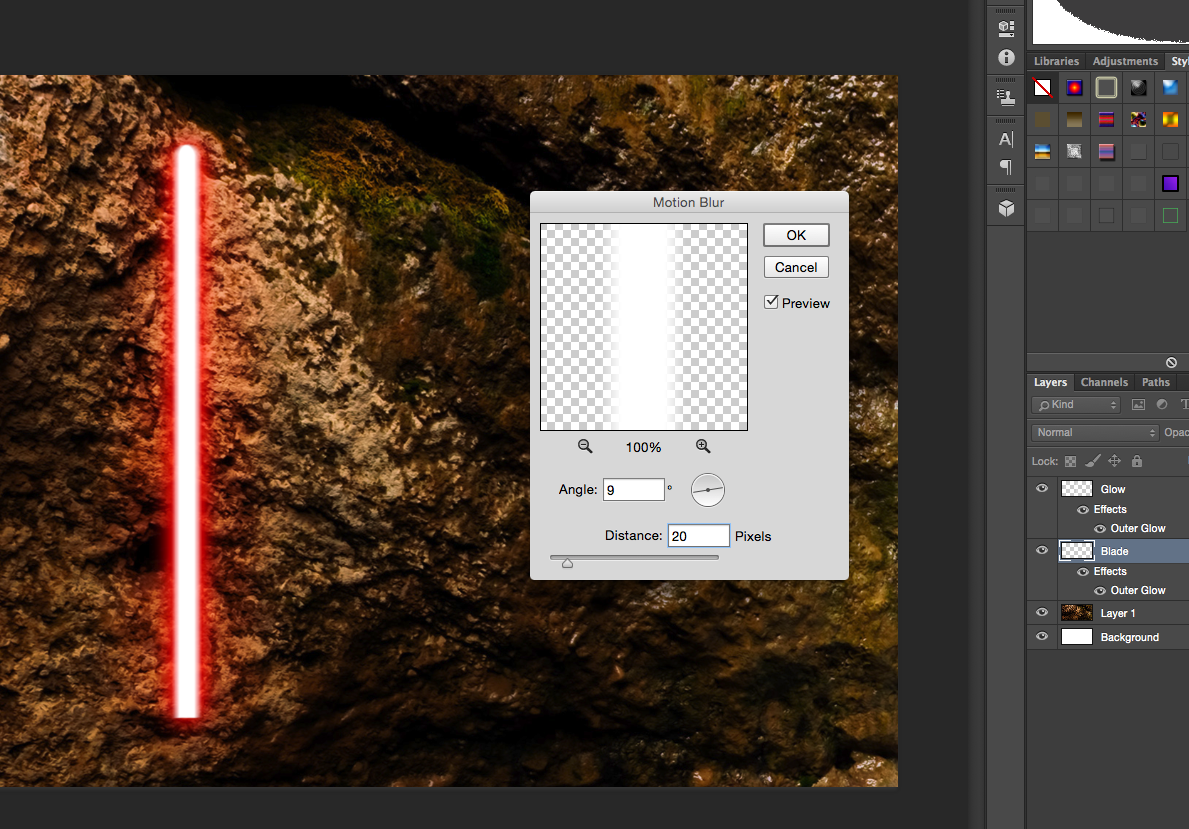Screen dimensions: 1189x829
Task: Click the zoom-in magnifier in Motion Blur preview
Action: pos(703,446)
